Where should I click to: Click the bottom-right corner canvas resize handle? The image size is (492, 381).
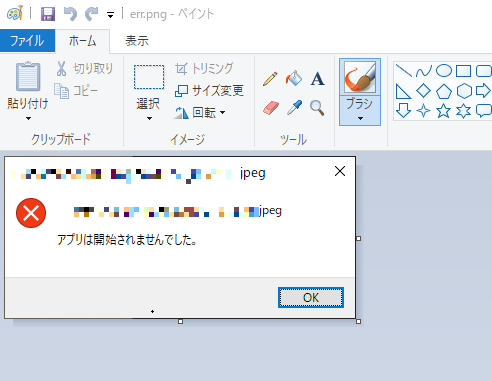(359, 321)
